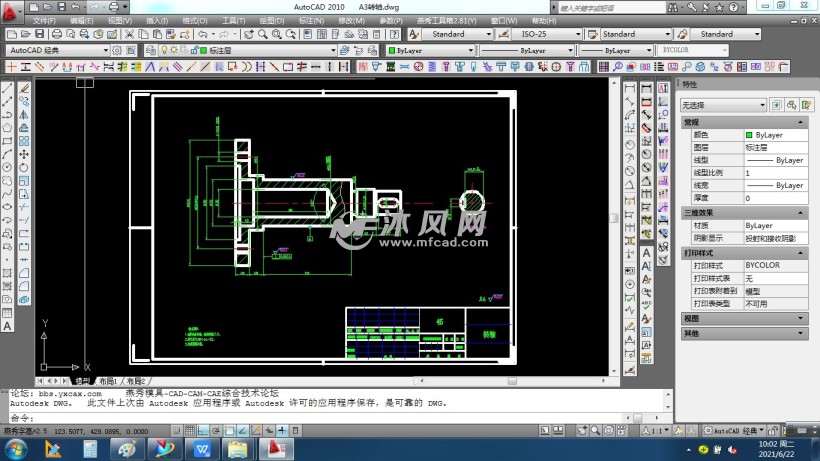The height and width of the screenshot is (461, 820).
Task: Click the binoculars search icon
Action: pos(673,7)
